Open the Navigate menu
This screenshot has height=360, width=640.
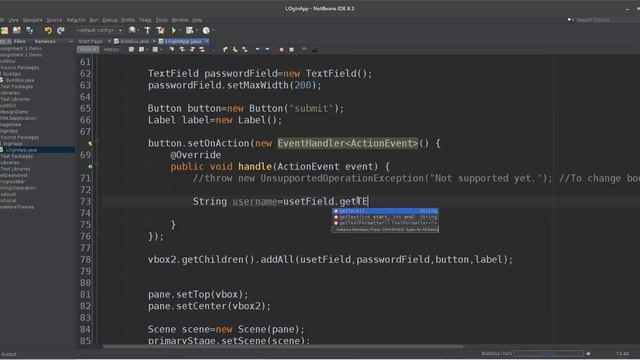[33, 20]
